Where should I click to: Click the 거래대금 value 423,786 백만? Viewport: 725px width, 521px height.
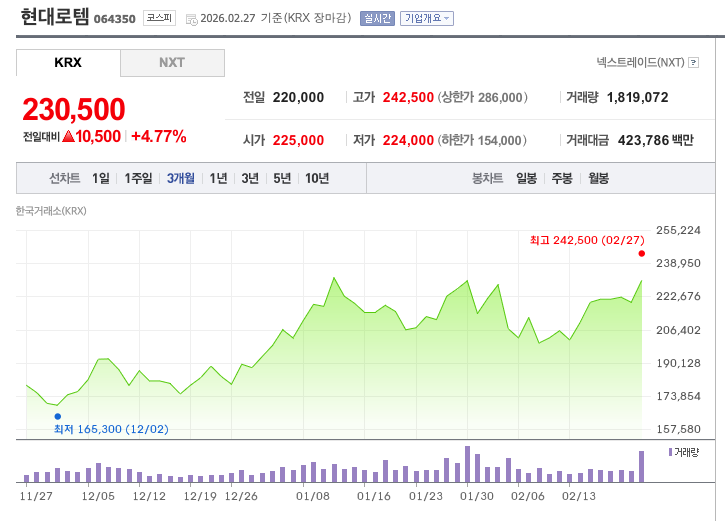click(656, 140)
